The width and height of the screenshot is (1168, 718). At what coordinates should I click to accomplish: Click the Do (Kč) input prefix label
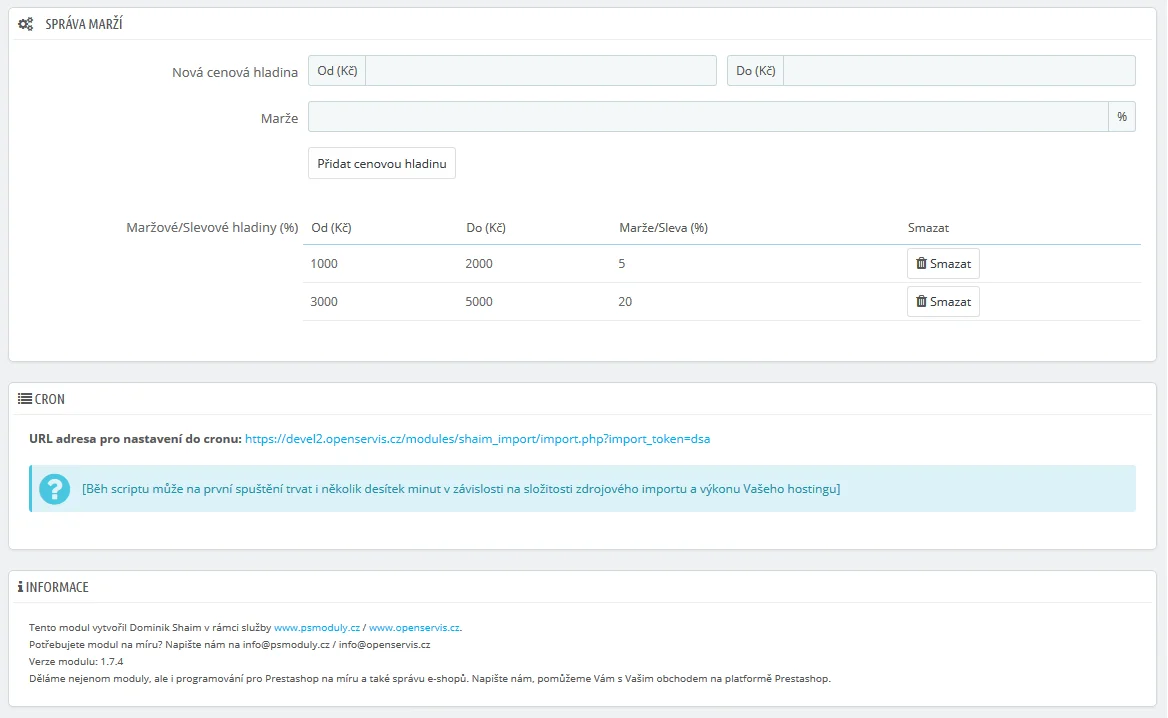[755, 71]
